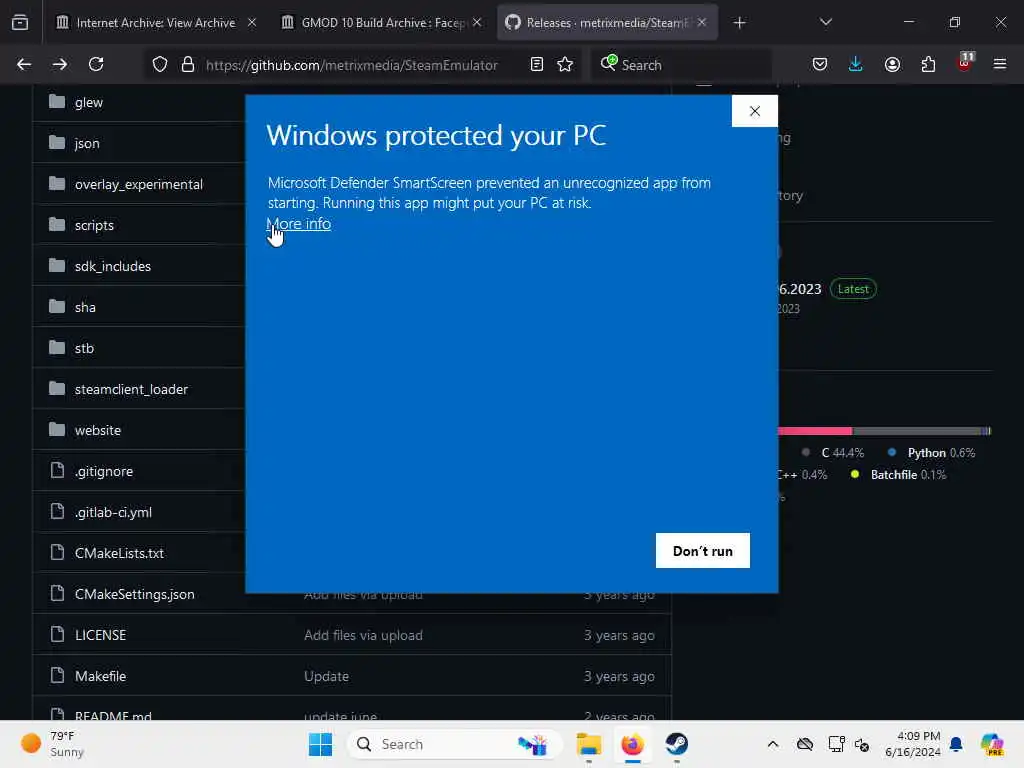Click the Latest release badge
This screenshot has height=768, width=1024.
pyautogui.click(x=853, y=289)
